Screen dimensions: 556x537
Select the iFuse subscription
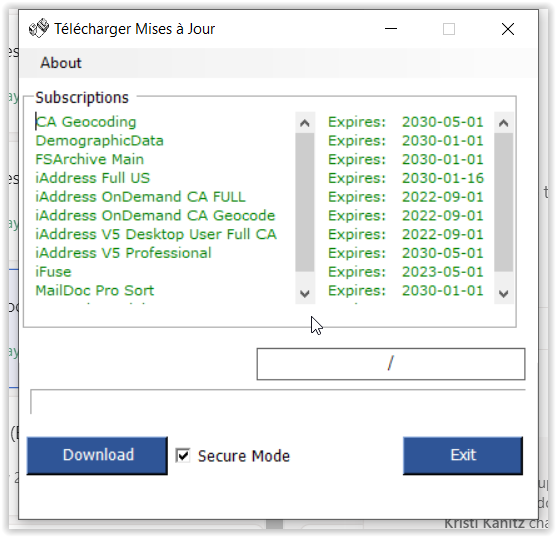(53, 272)
